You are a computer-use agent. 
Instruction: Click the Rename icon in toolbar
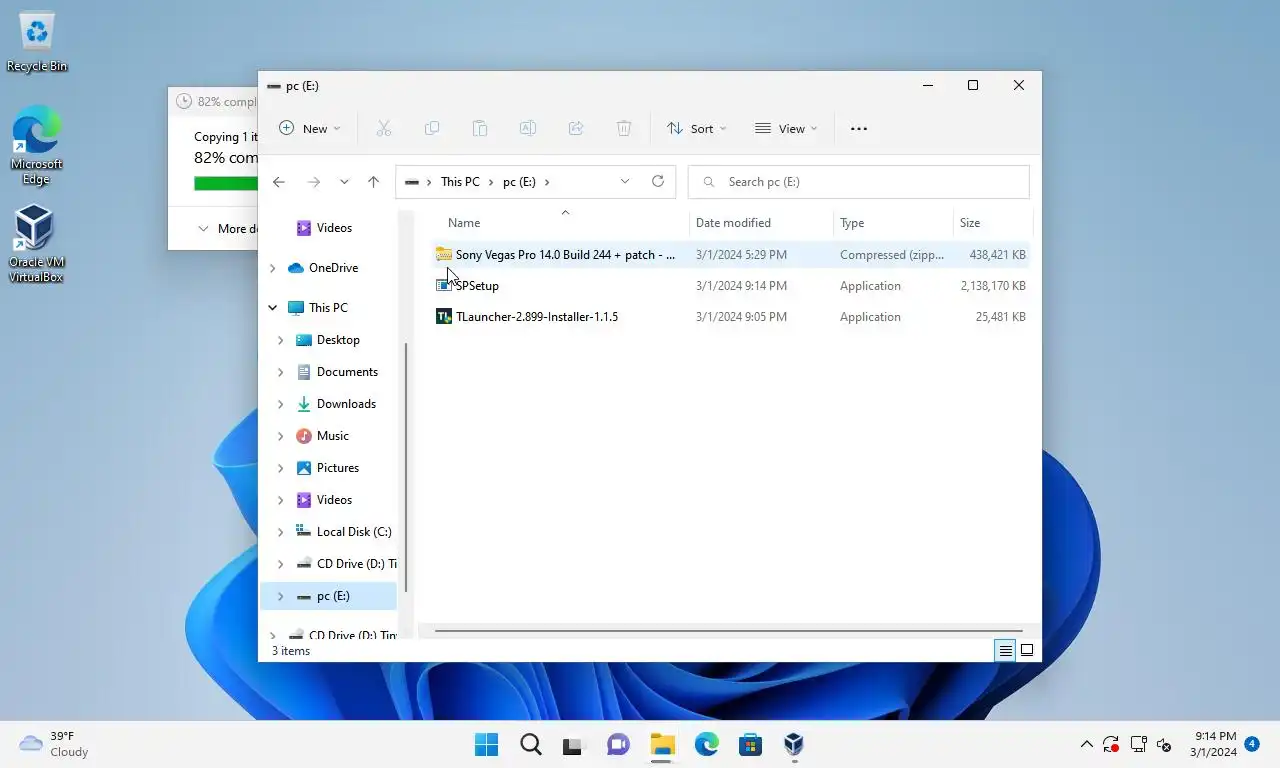tap(528, 128)
